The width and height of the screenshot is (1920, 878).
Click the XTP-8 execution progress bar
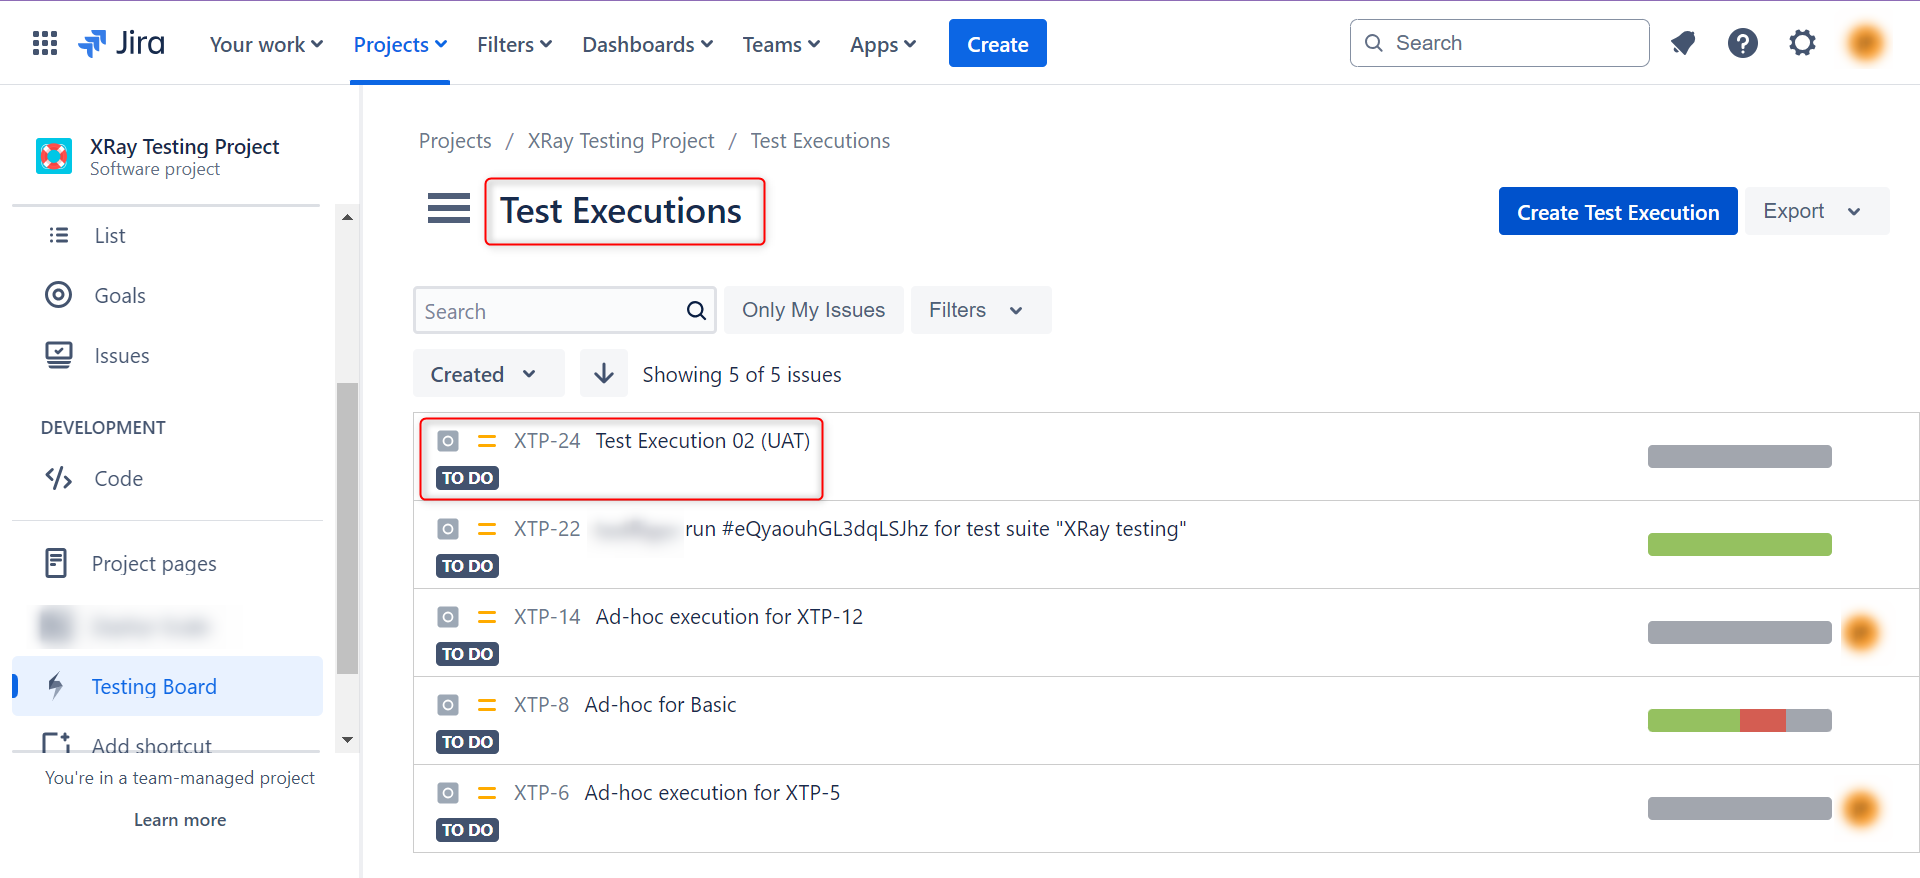[x=1739, y=721]
